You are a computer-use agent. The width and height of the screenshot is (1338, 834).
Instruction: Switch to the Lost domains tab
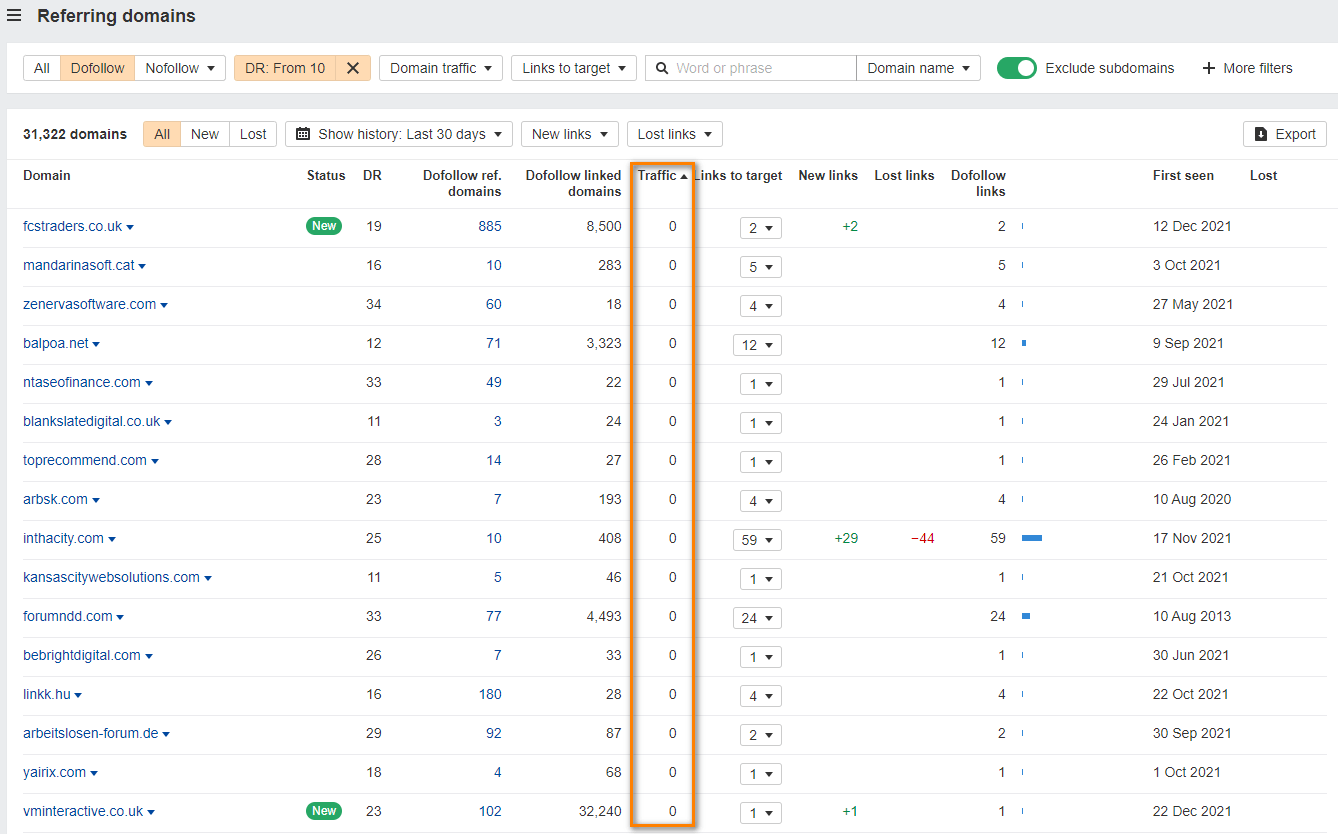coord(252,134)
